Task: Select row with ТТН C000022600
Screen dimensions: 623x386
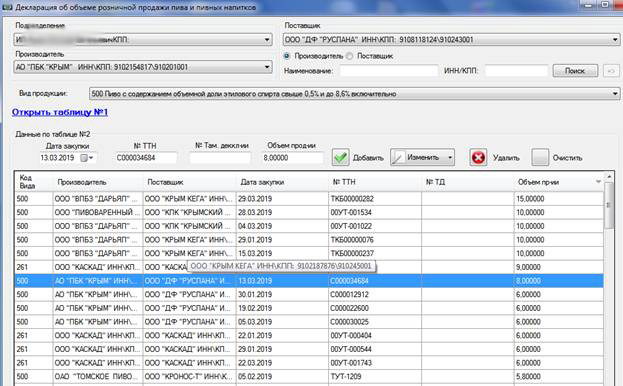Action: [309, 309]
